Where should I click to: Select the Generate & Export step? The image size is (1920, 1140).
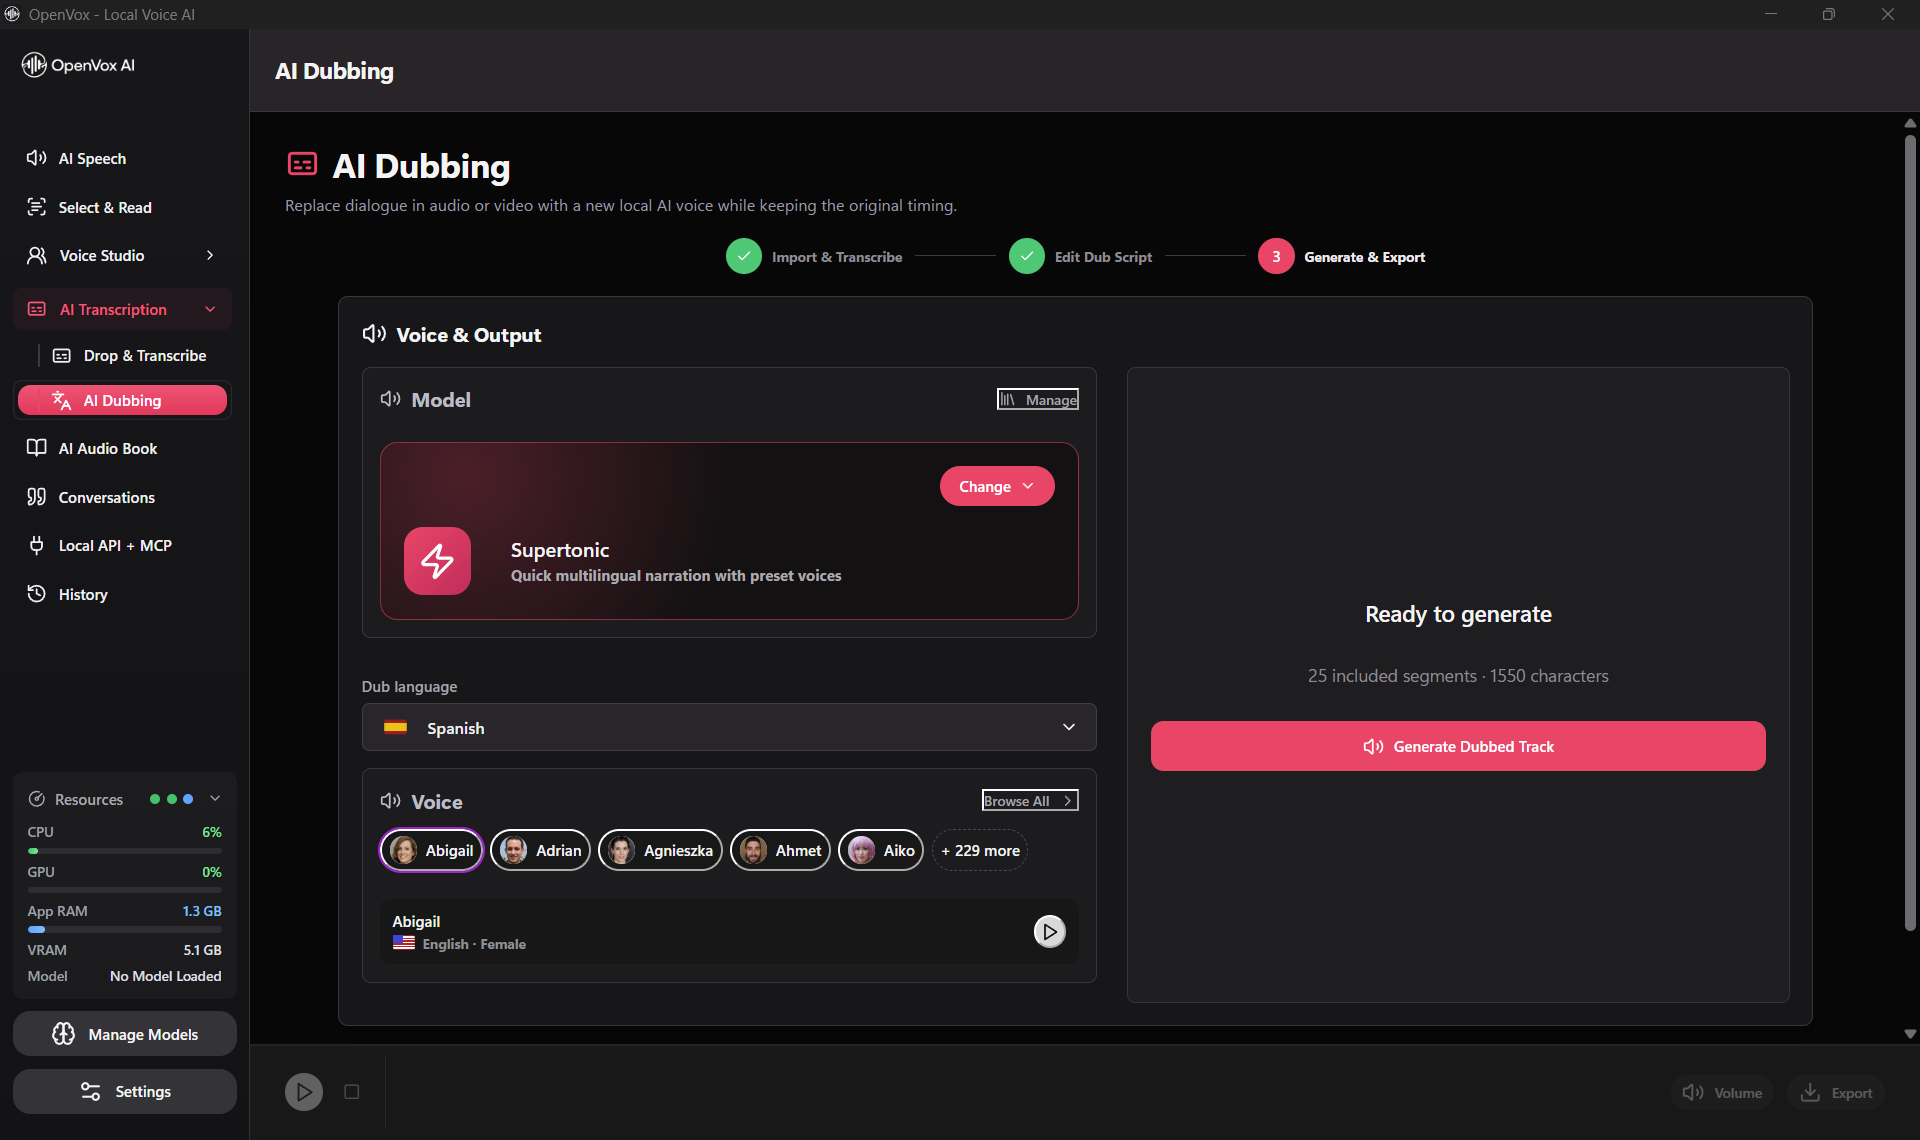coord(1341,257)
